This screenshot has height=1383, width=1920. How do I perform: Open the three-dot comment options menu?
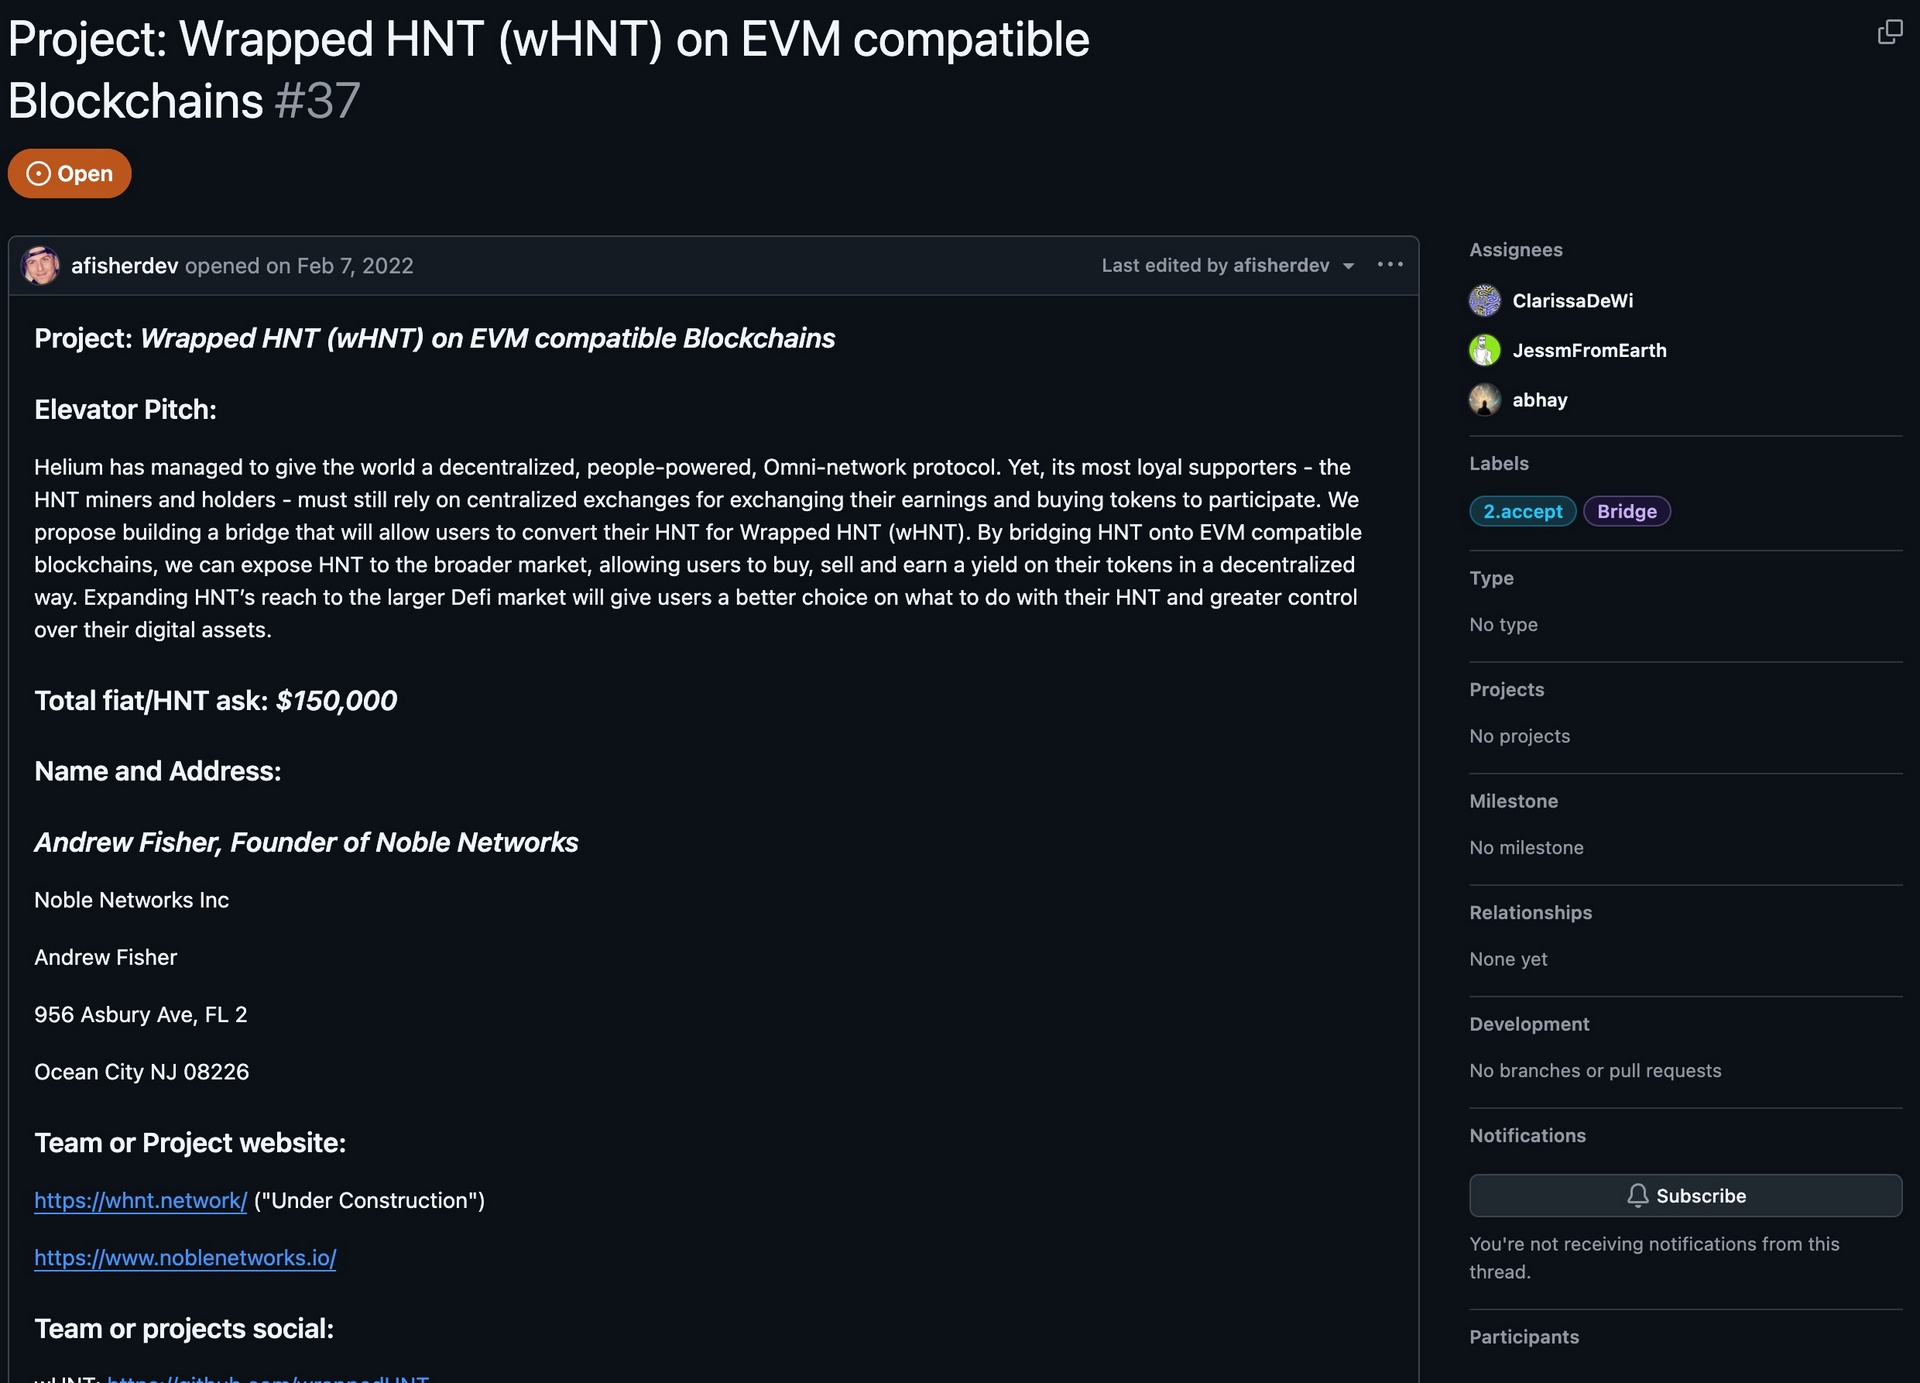pyautogui.click(x=1390, y=265)
